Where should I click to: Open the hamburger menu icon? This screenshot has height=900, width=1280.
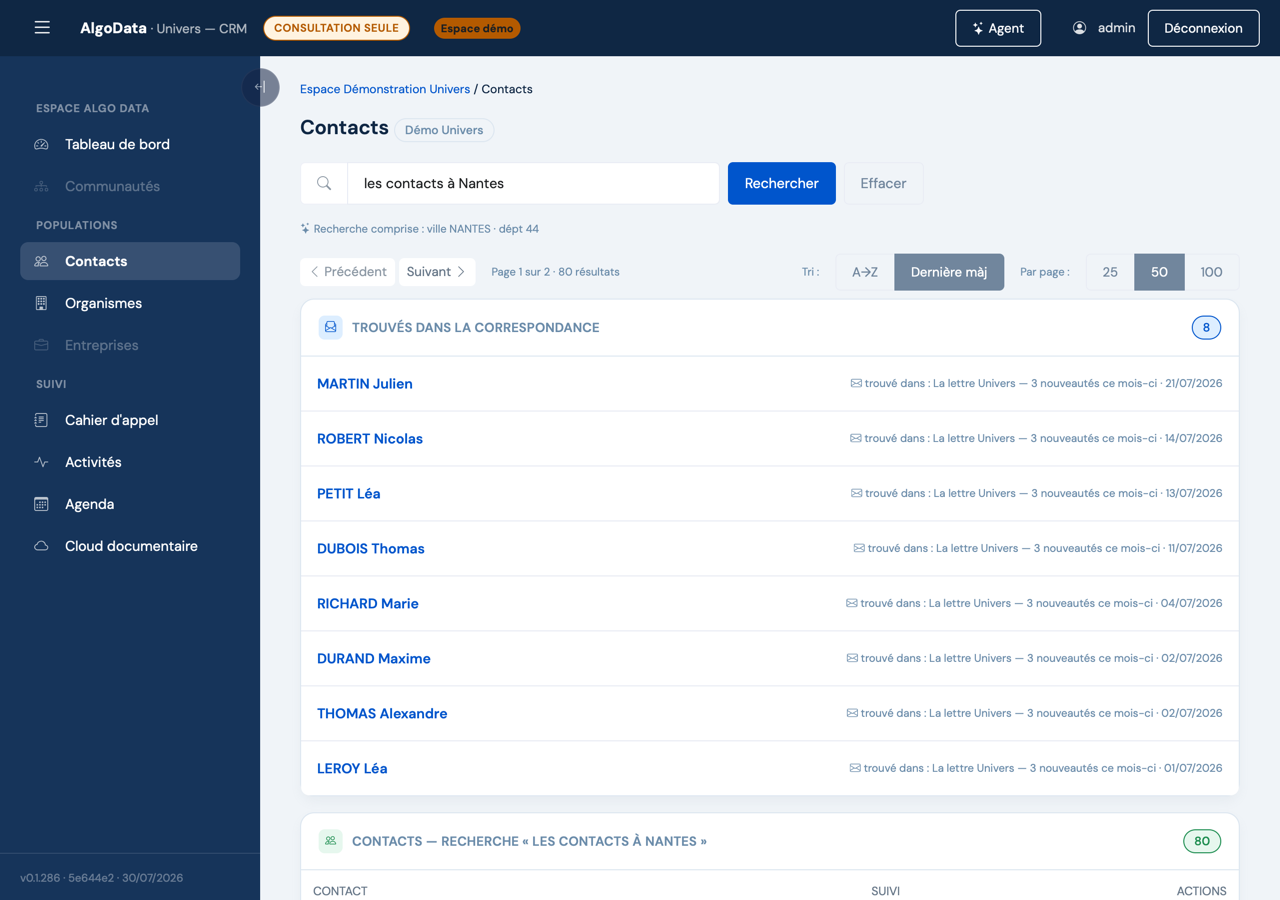(x=42, y=28)
